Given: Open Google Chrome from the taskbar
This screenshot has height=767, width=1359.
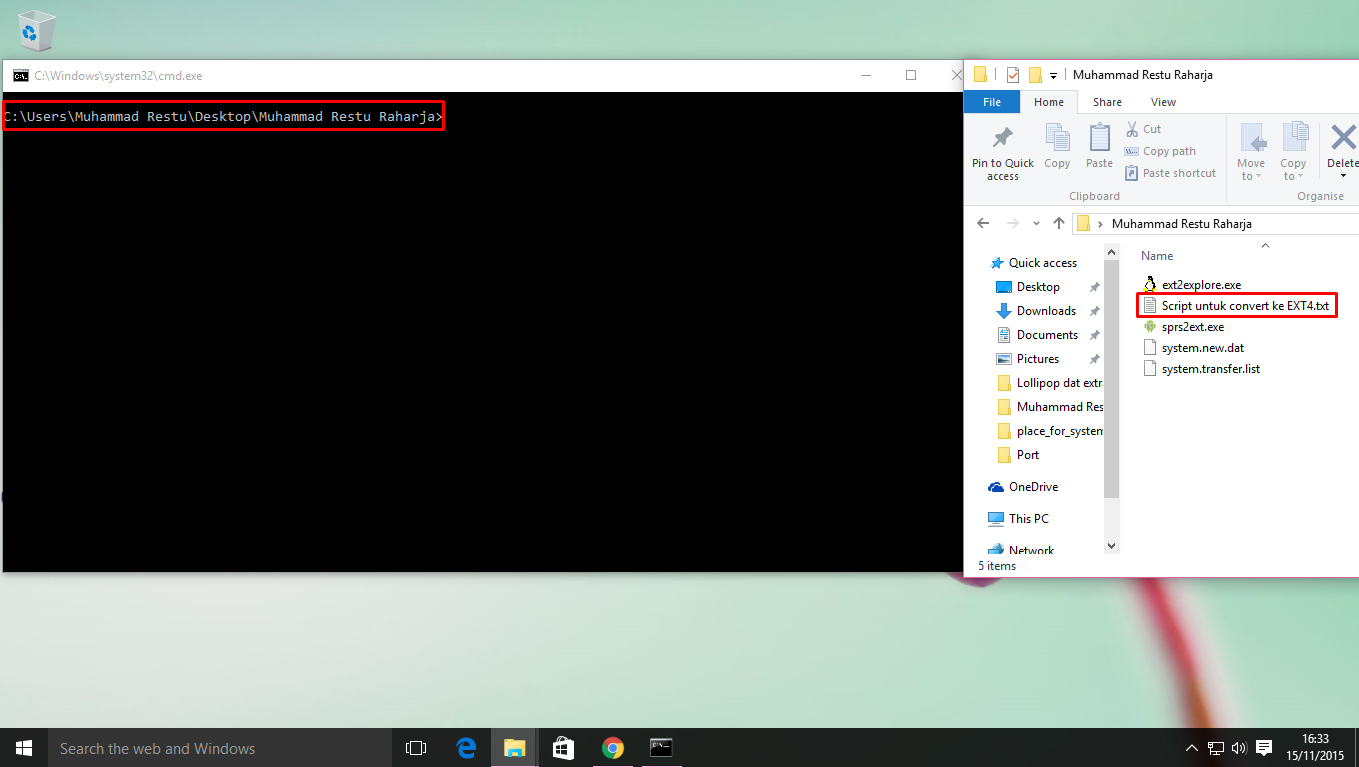Looking at the screenshot, I should coord(612,747).
